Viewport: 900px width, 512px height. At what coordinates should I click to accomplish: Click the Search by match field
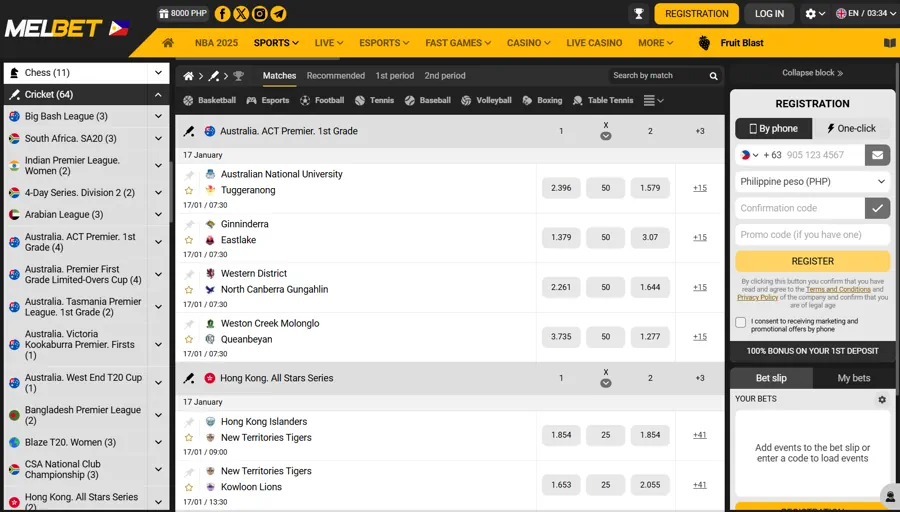coord(658,76)
